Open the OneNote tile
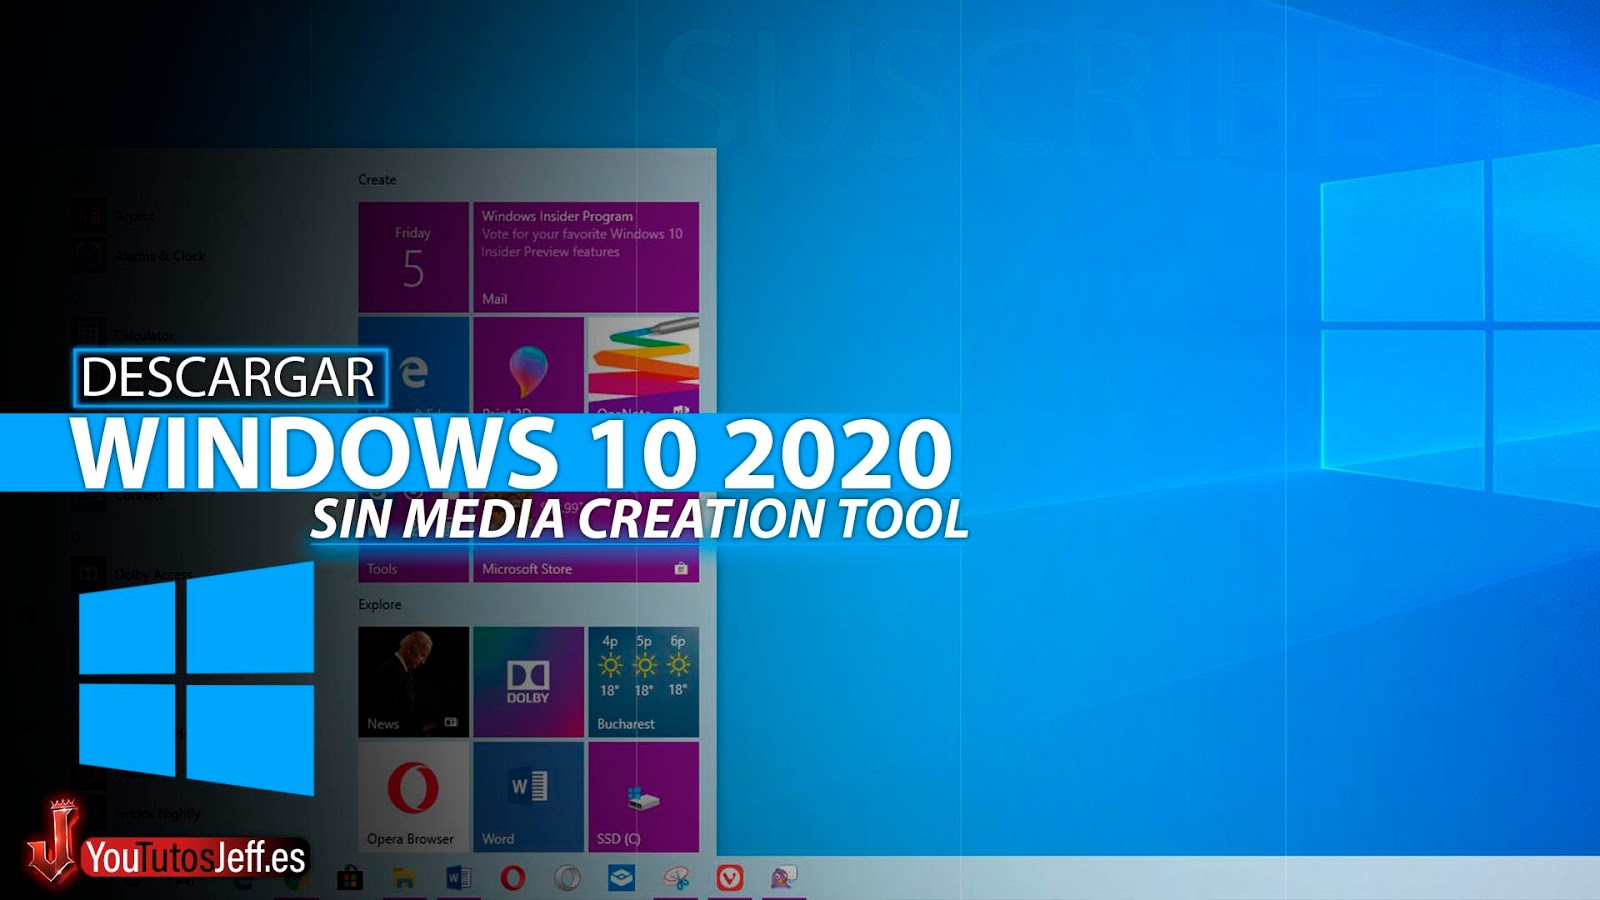This screenshot has height=900, width=1600. (x=644, y=366)
